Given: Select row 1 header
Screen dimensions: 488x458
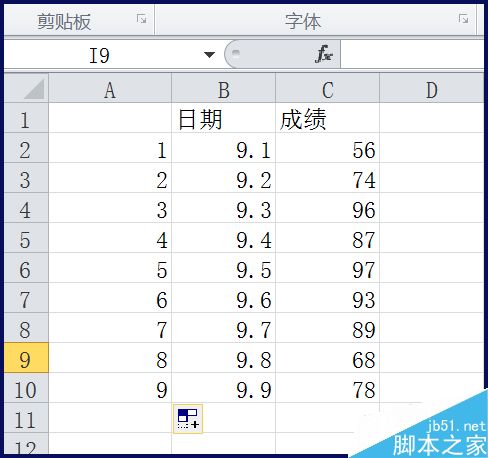Looking at the screenshot, I should [26, 118].
